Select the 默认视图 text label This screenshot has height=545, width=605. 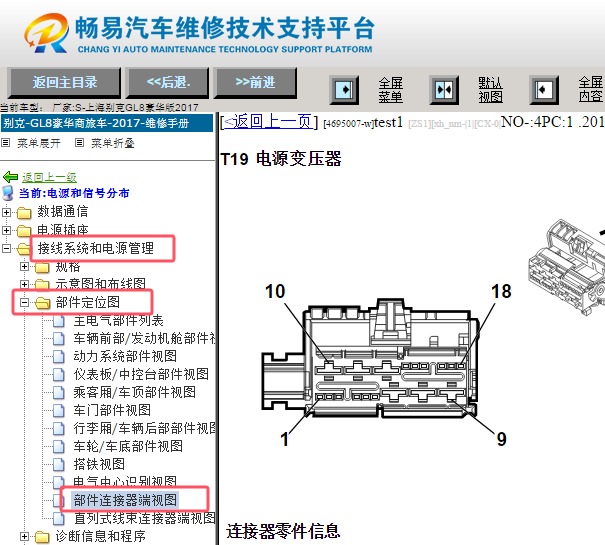pyautogui.click(x=490, y=90)
